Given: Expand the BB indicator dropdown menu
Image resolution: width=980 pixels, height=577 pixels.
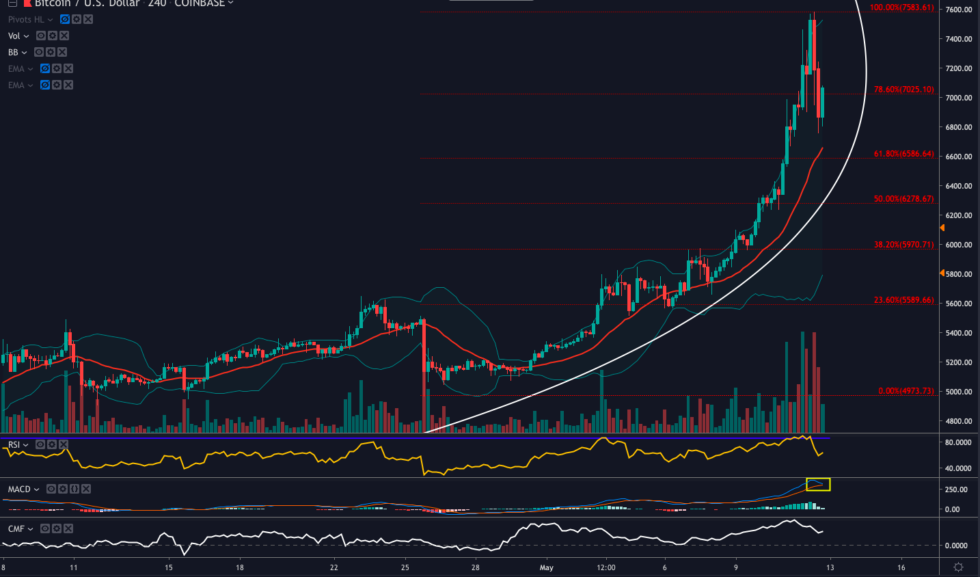Looking at the screenshot, I should pyautogui.click(x=24, y=52).
